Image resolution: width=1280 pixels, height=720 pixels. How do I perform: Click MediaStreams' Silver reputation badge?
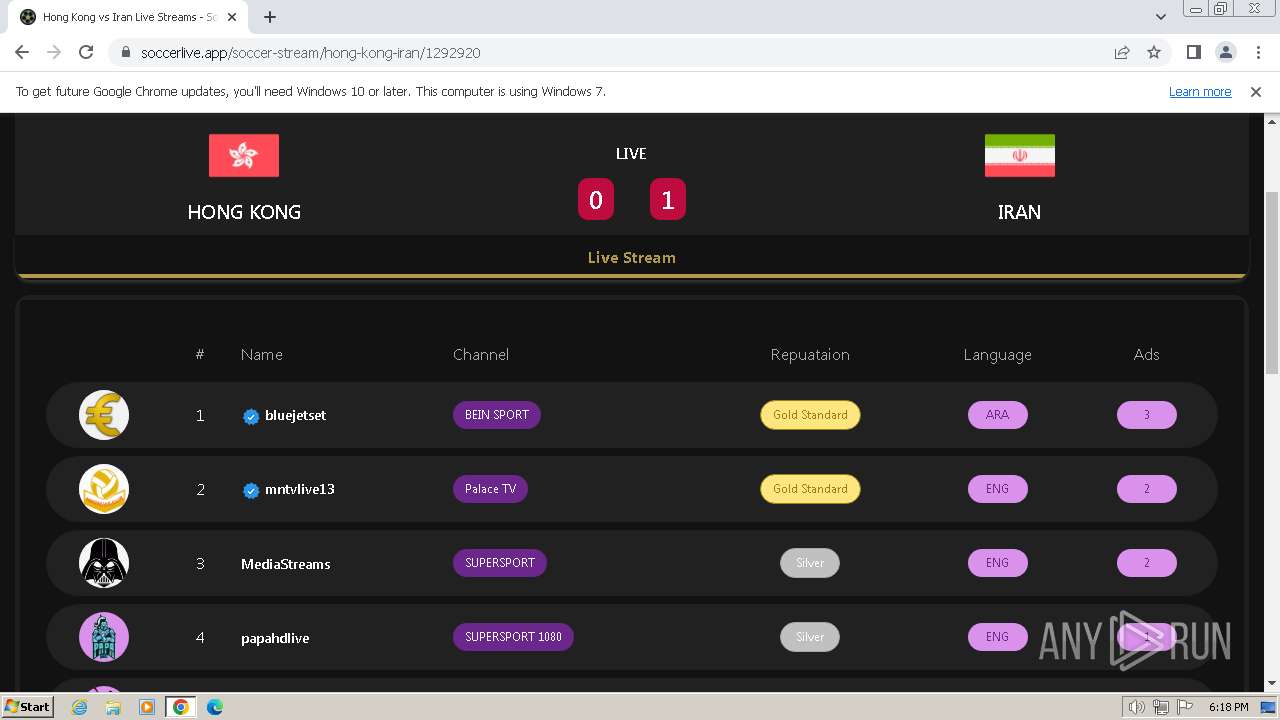[x=810, y=563]
